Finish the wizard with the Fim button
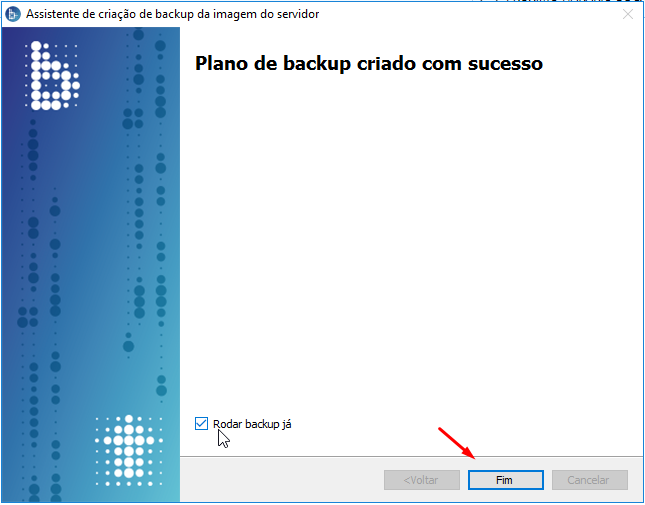 (506, 480)
